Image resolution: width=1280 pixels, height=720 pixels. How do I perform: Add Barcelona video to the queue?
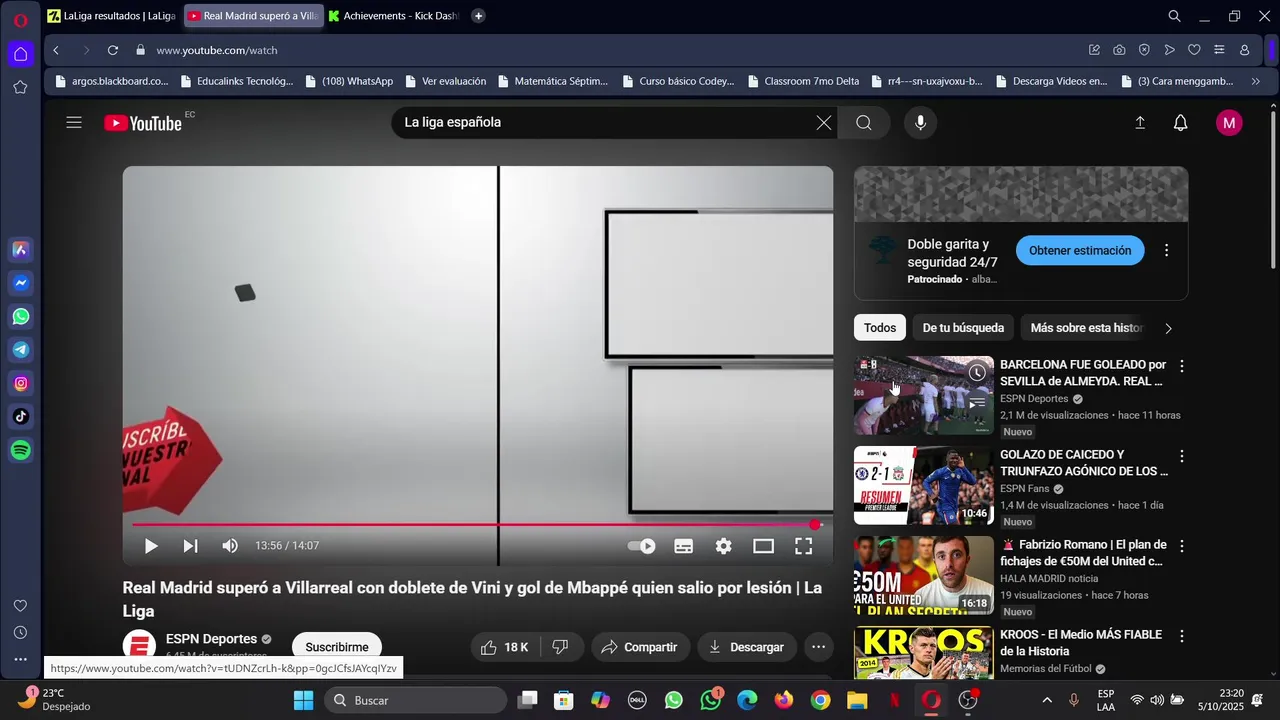pyautogui.click(x=977, y=403)
